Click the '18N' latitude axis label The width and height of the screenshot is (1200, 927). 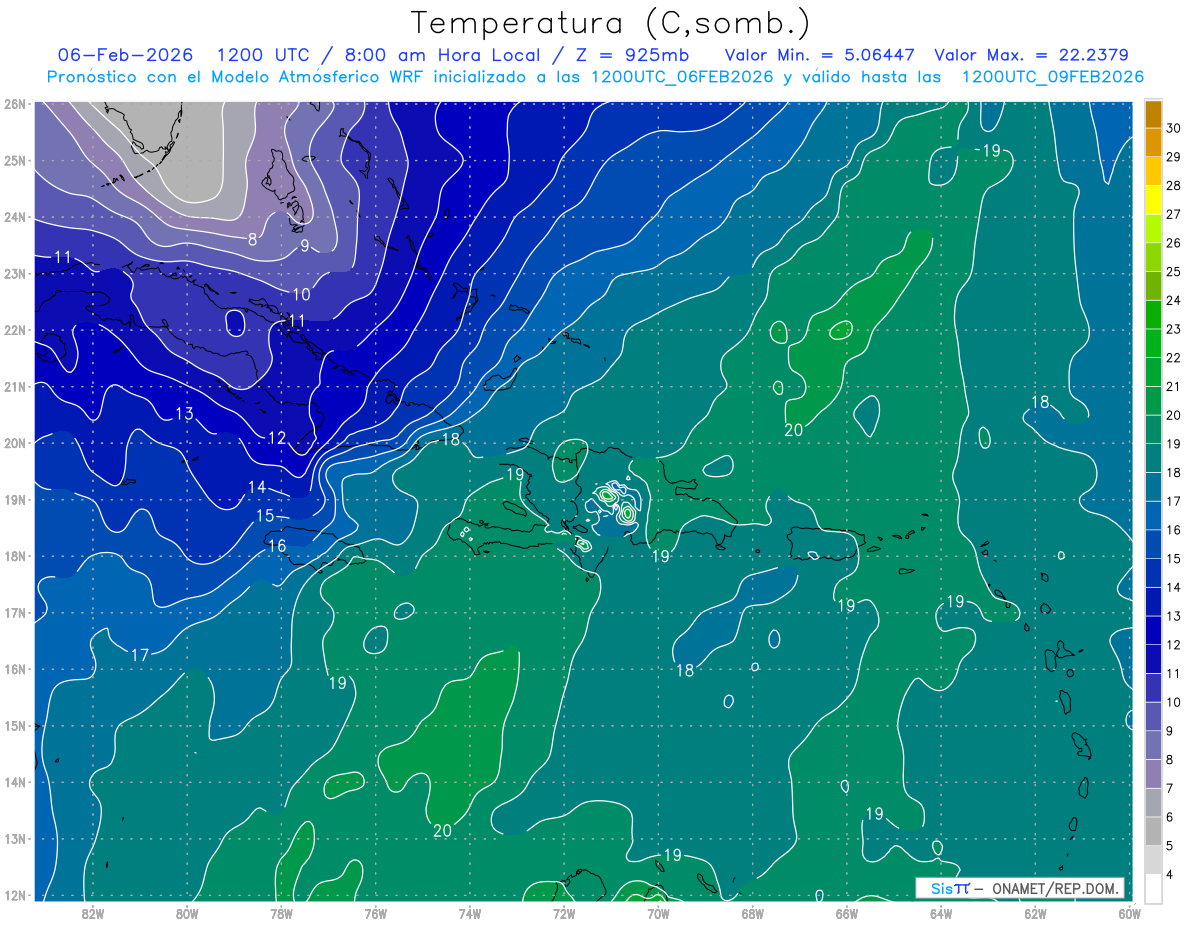(15, 556)
